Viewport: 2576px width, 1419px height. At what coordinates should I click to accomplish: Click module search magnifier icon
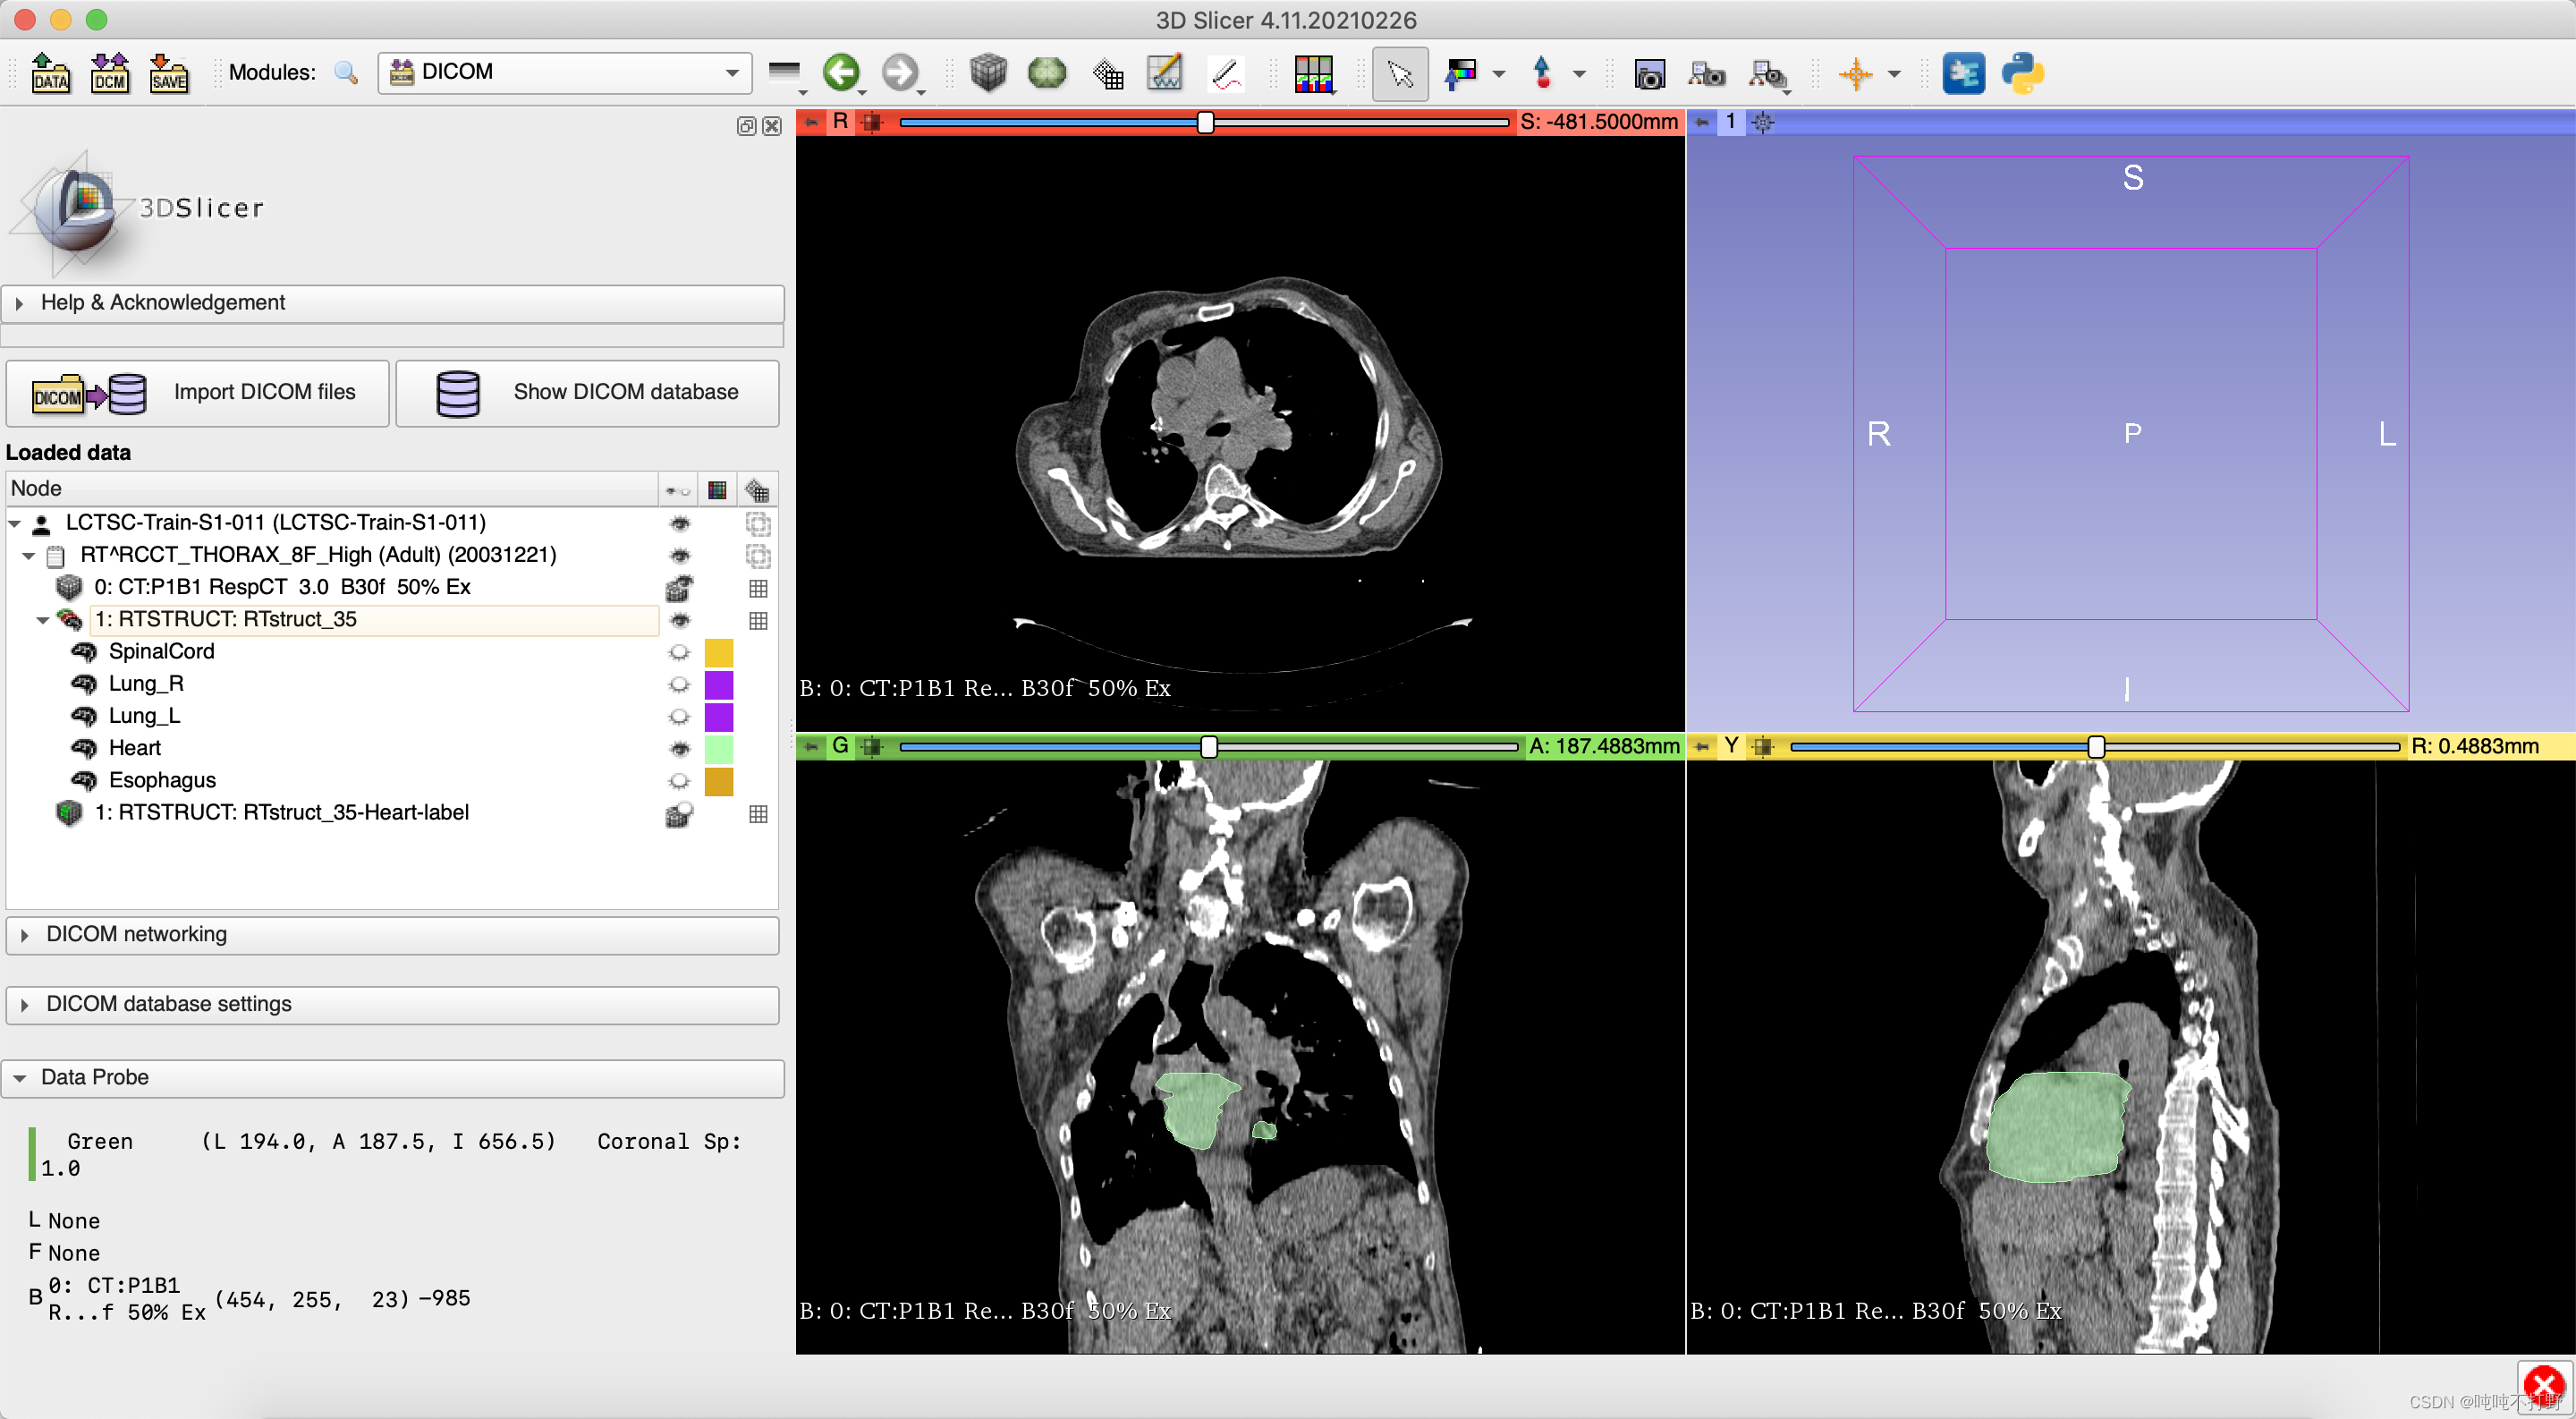[346, 73]
